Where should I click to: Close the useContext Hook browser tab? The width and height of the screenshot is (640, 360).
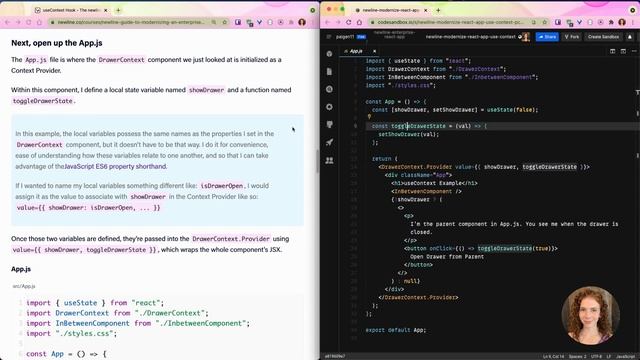pyautogui.click(x=105, y=10)
